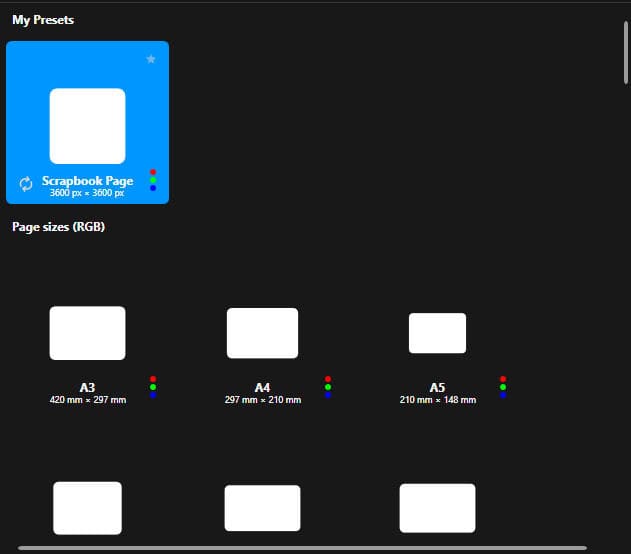
Task: Select the A5 page preset thumbnail
Action: [437, 333]
